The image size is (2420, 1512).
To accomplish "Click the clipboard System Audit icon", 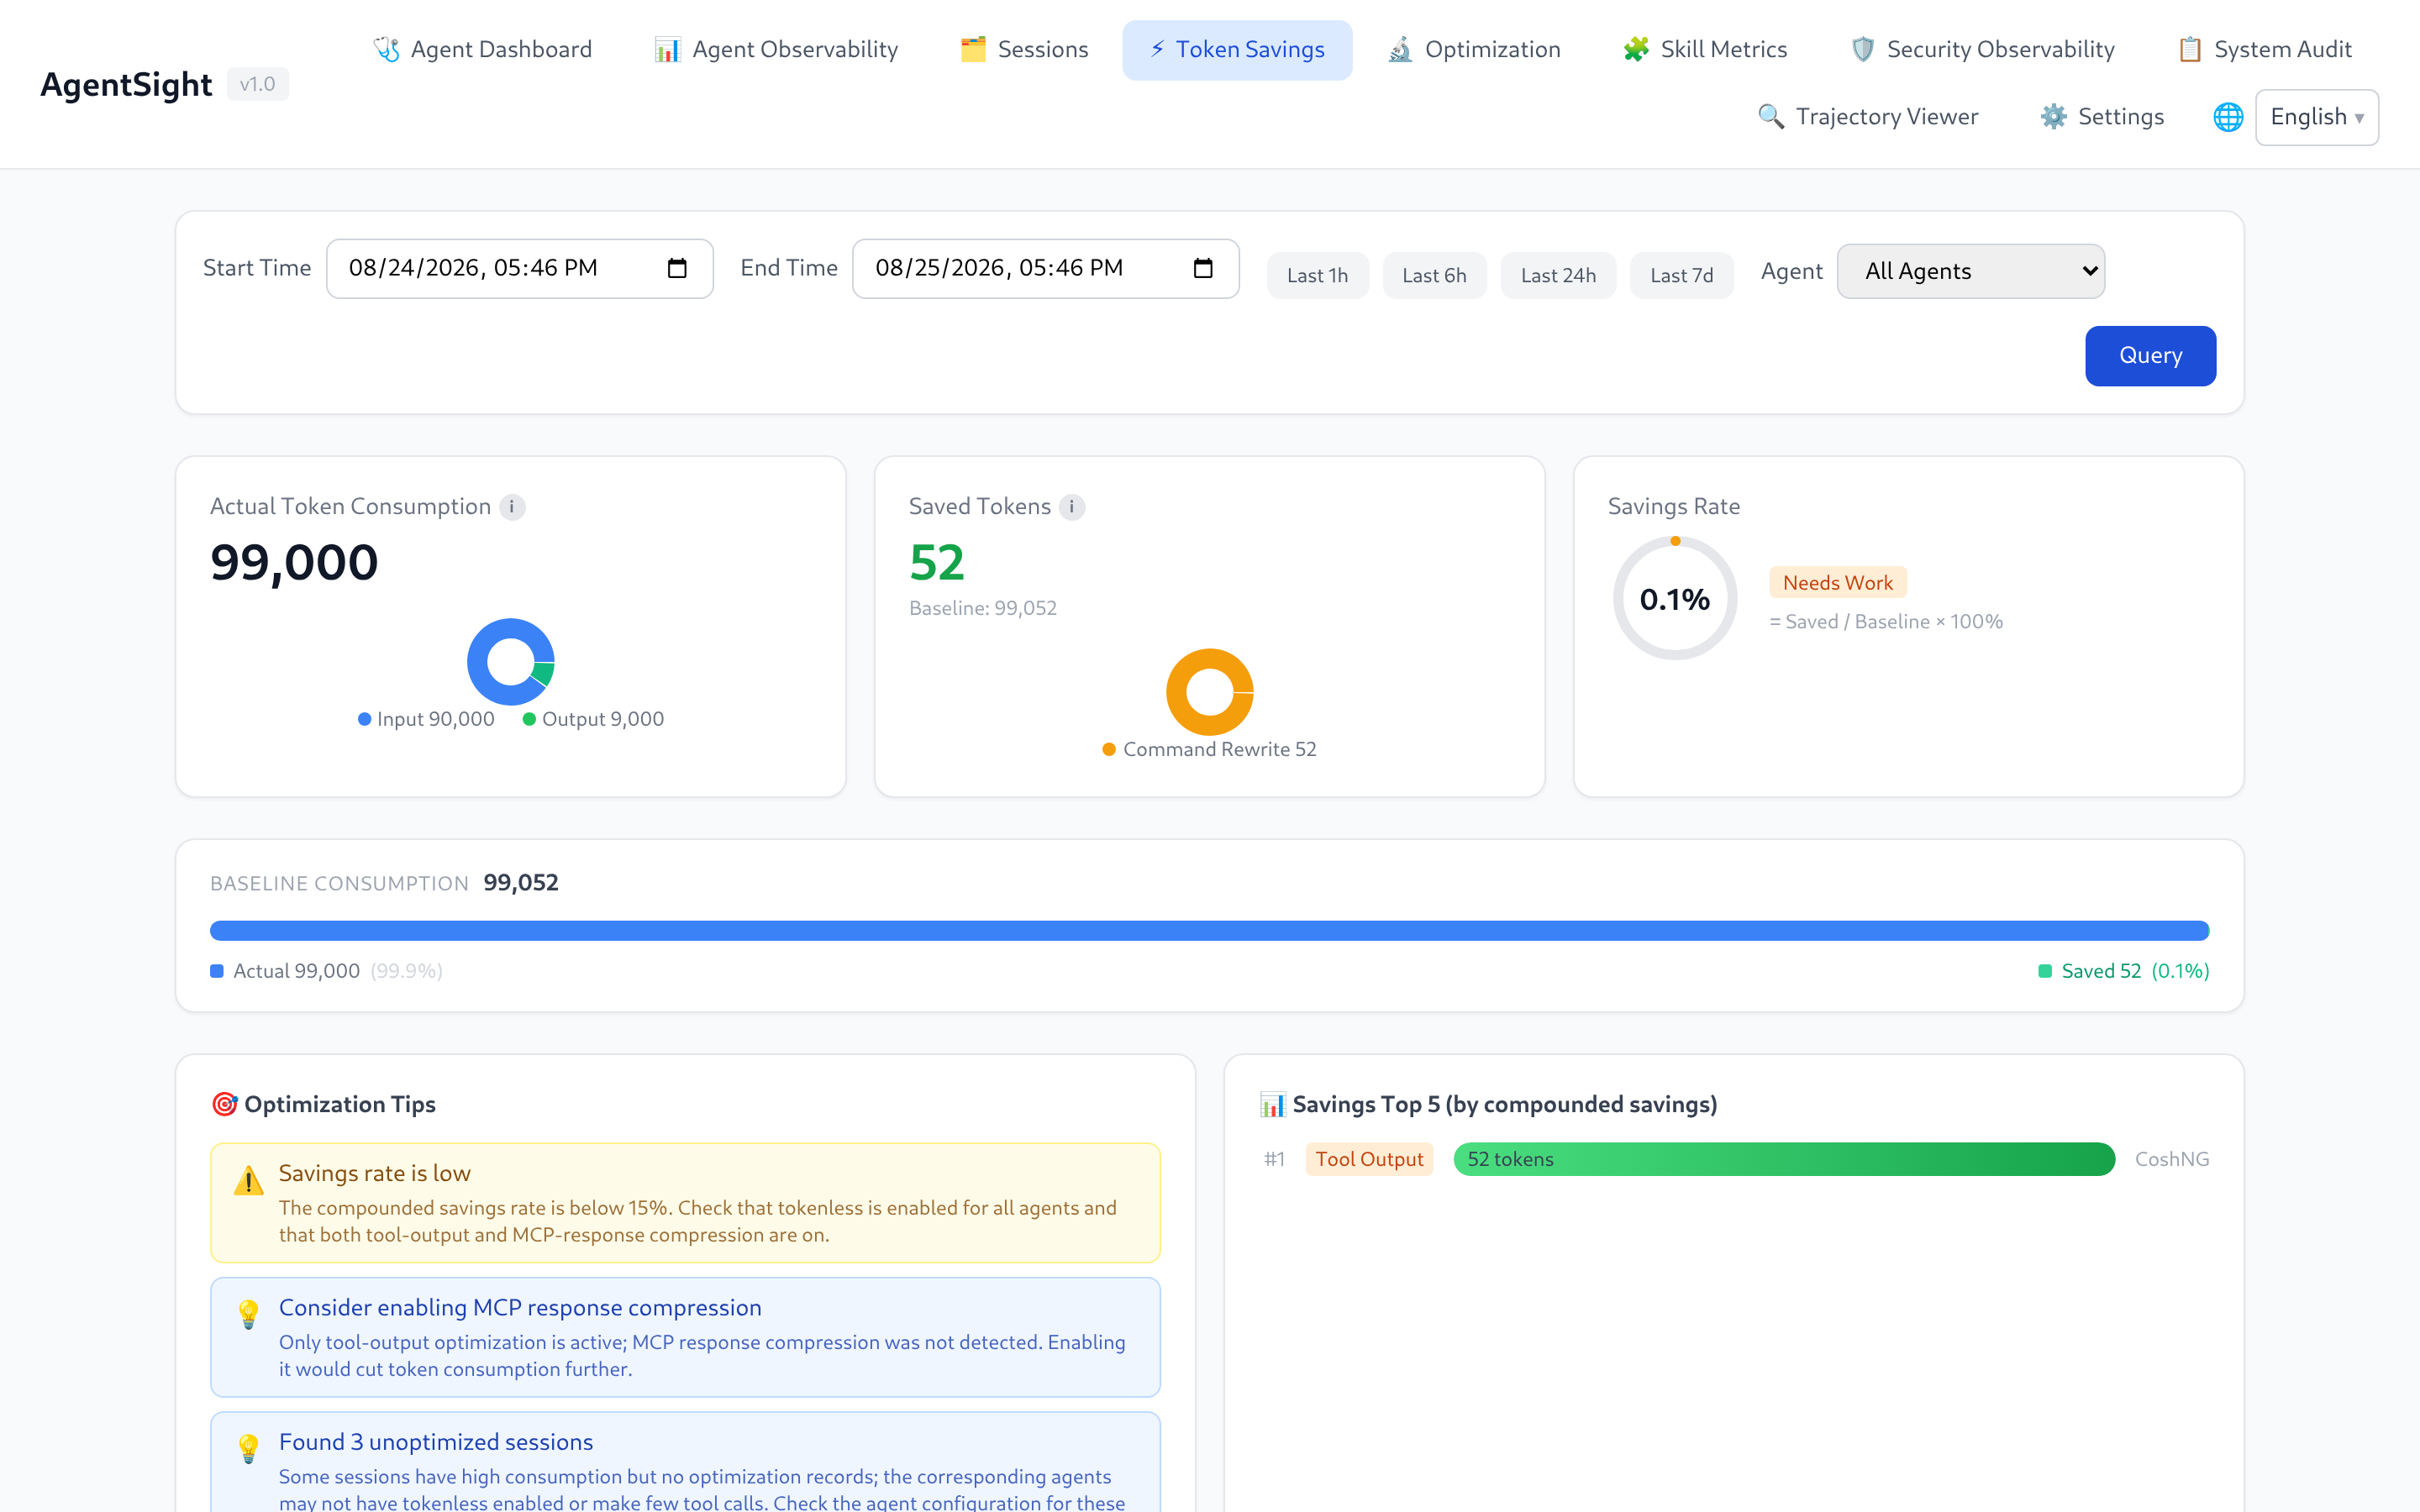I will 2190,49.
